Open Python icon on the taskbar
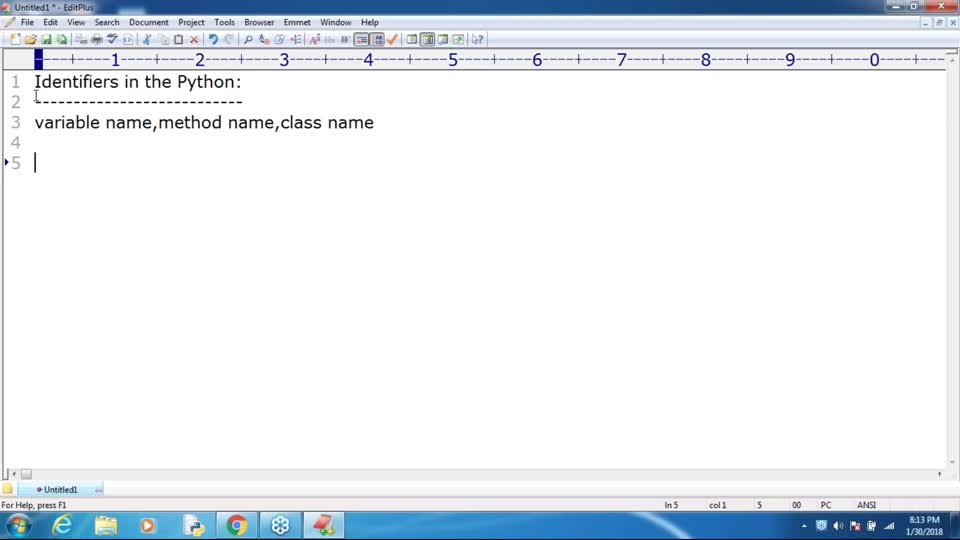Screen dimensions: 960x540 [x=193, y=526]
